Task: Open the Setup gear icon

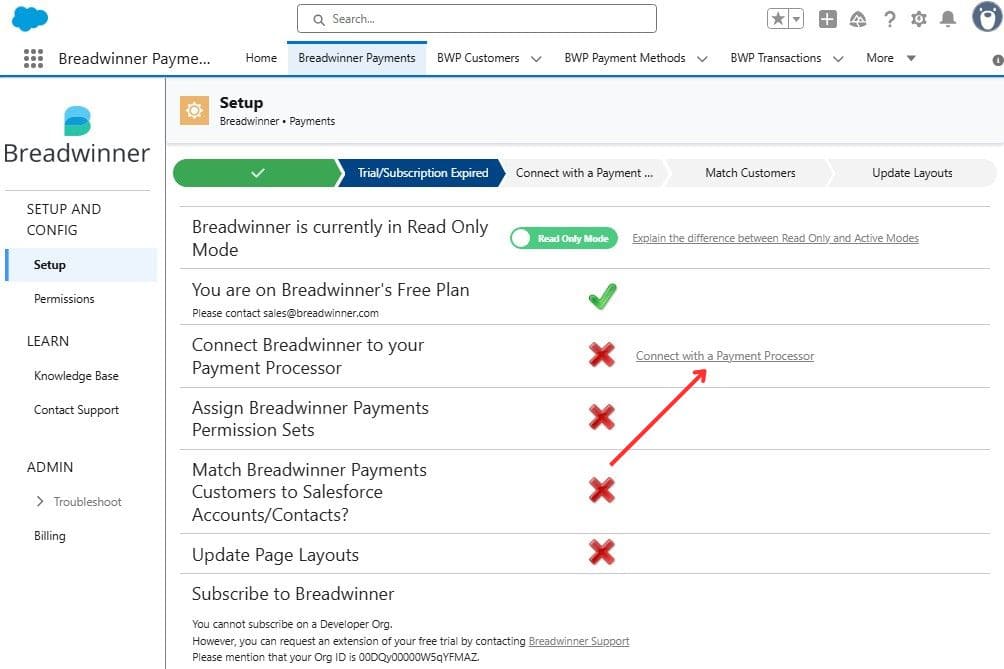Action: [x=919, y=19]
